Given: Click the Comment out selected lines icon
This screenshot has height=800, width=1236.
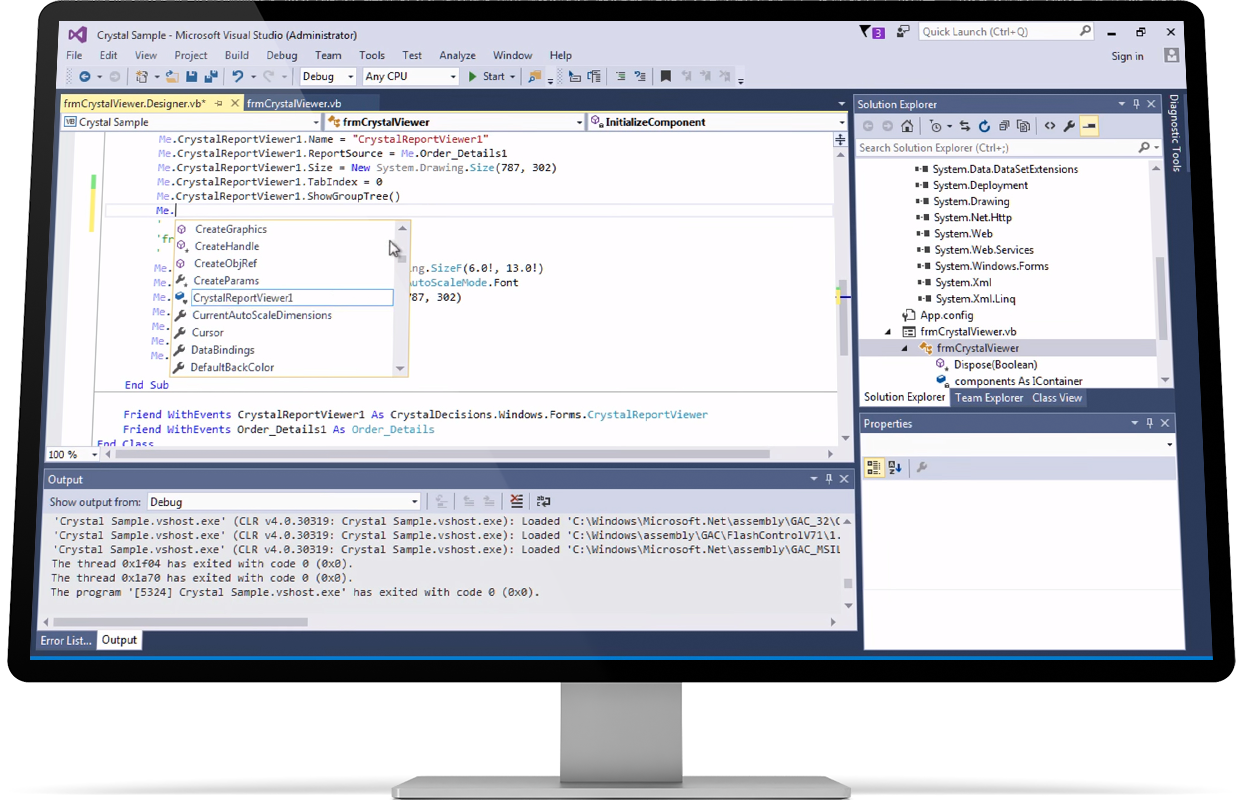Looking at the screenshot, I should 620,77.
